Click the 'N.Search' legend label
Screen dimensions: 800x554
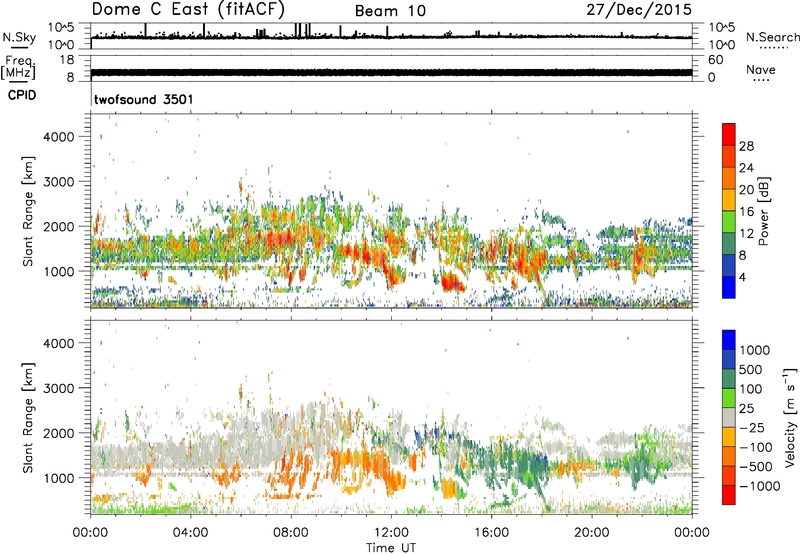pyautogui.click(x=773, y=37)
